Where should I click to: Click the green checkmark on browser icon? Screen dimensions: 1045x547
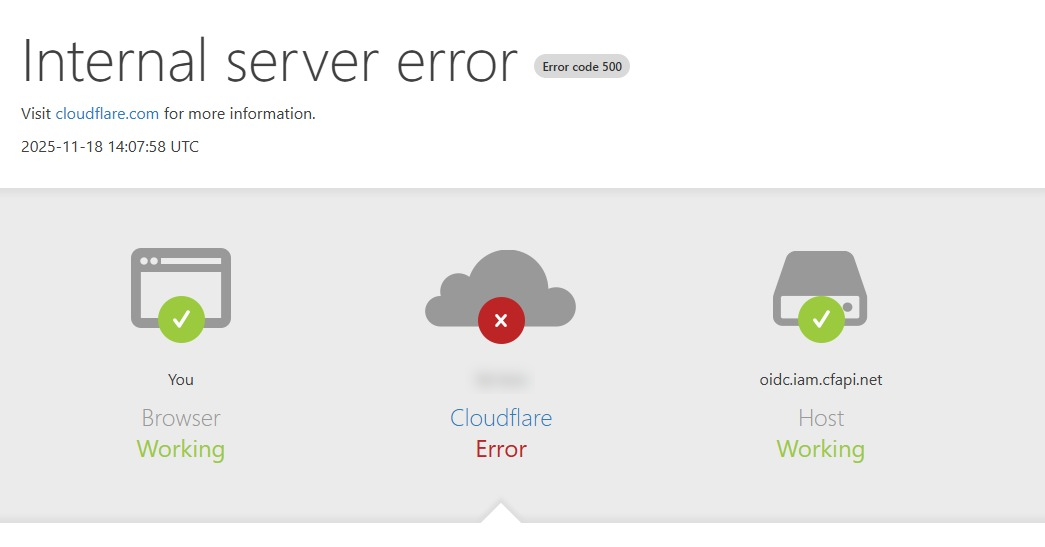tap(181, 319)
